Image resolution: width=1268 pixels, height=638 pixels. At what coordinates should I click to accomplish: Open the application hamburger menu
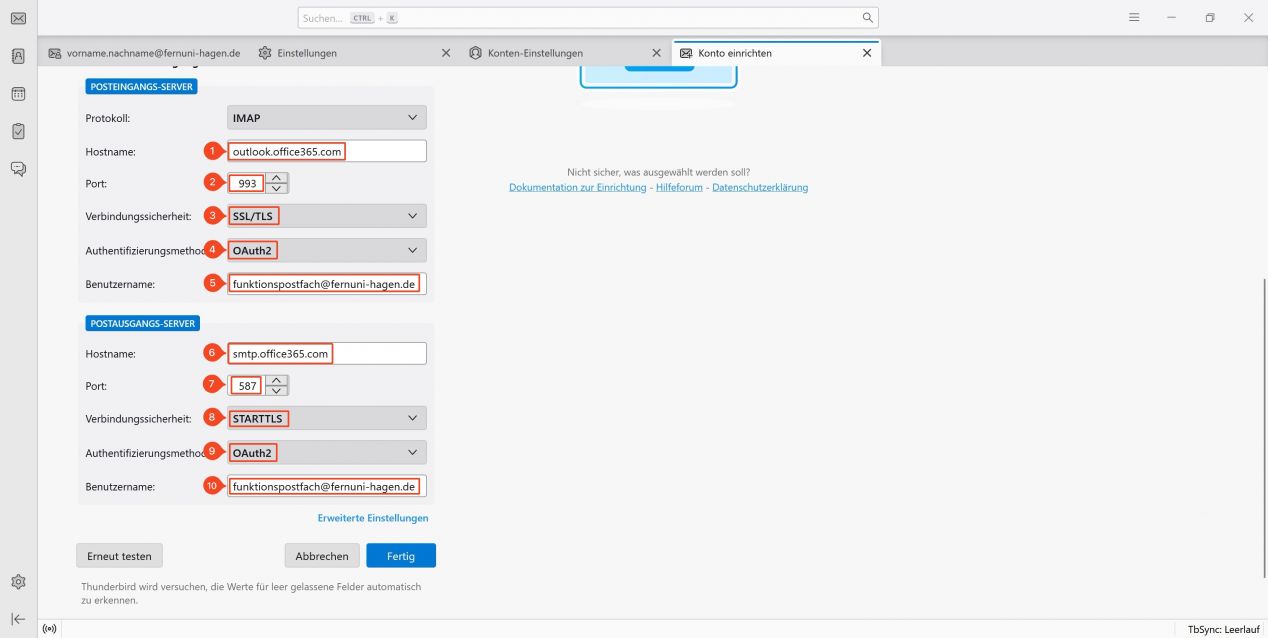coord(1134,17)
